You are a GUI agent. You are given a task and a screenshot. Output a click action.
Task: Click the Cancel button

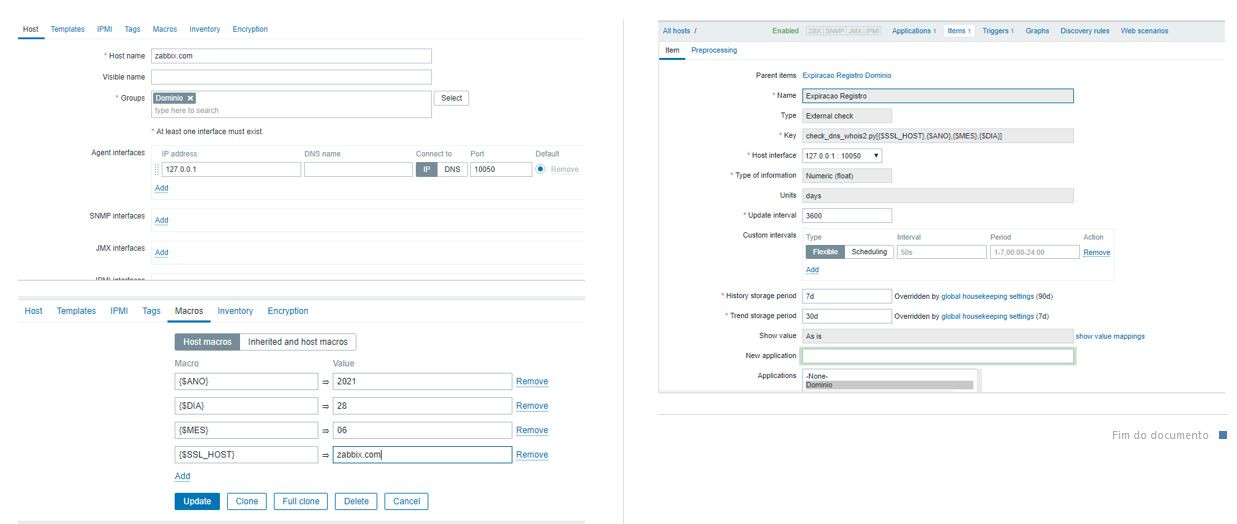pyautogui.click(x=407, y=501)
